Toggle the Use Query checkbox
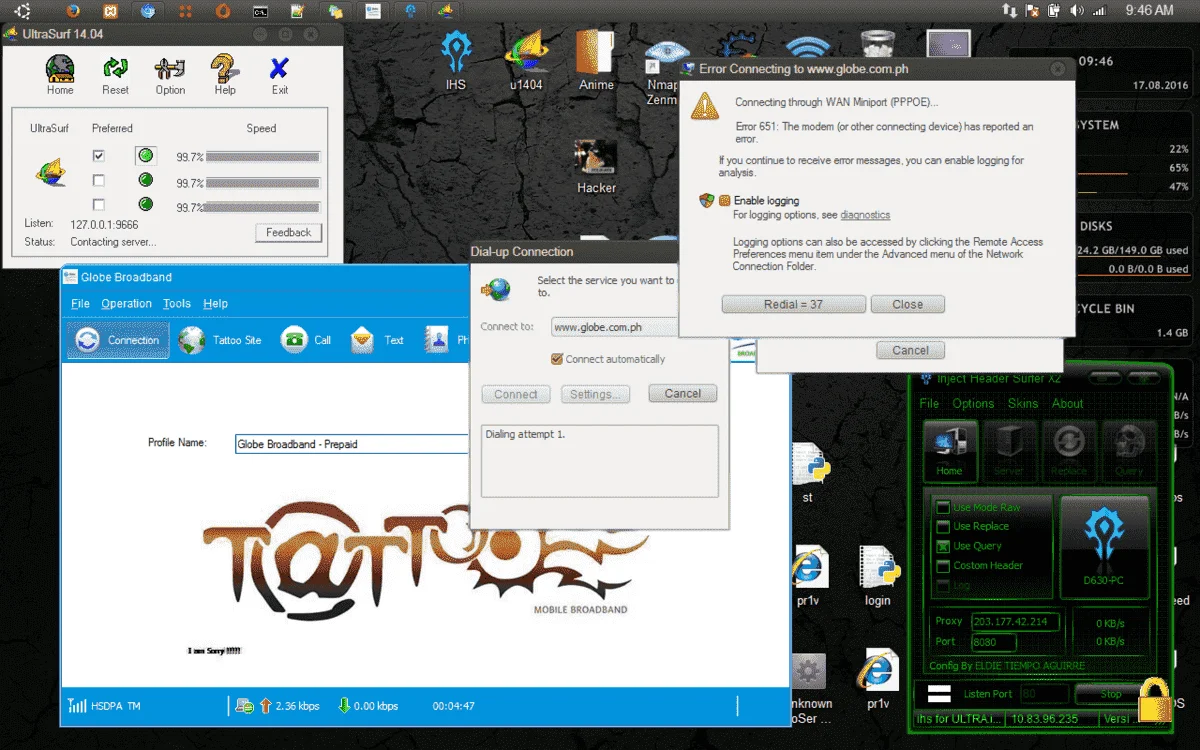1200x750 pixels. pos(942,547)
